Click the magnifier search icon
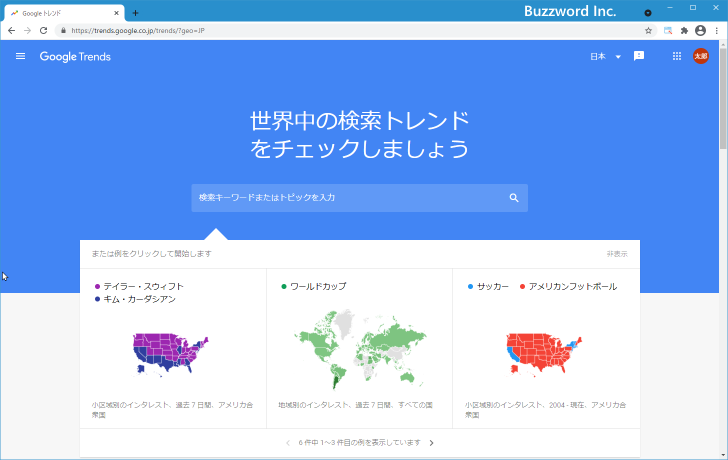 tap(514, 198)
